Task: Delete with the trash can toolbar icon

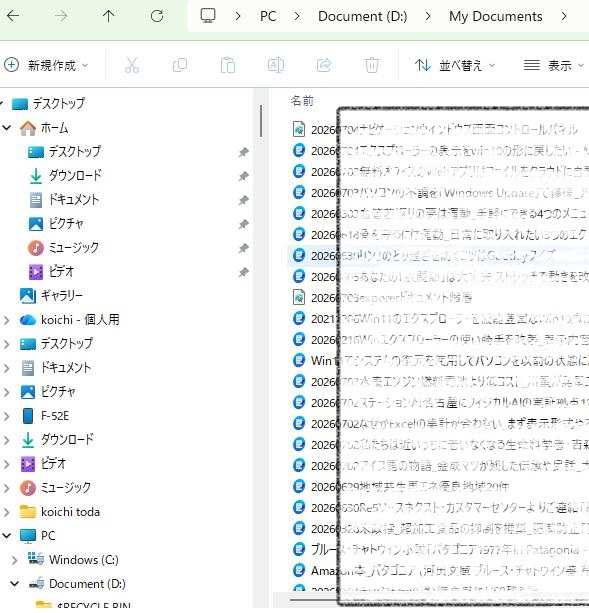Action: (x=372, y=65)
